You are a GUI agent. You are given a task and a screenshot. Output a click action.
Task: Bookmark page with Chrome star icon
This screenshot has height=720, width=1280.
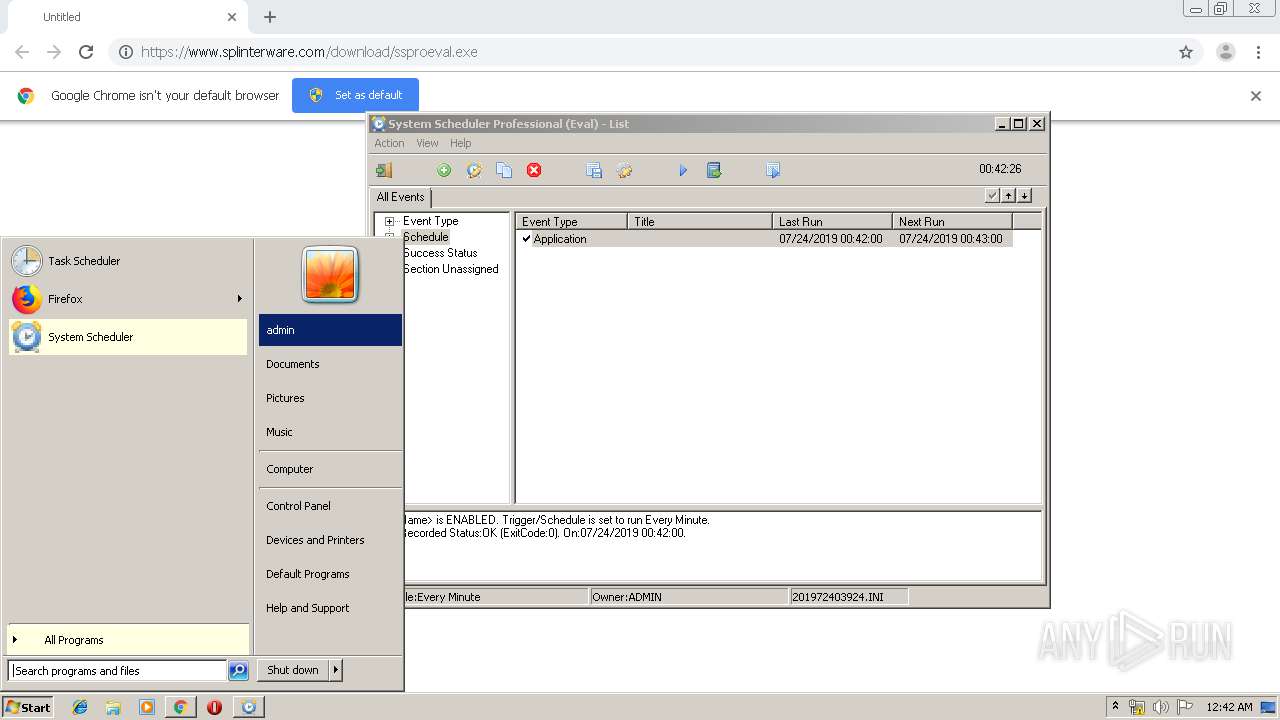pos(1186,52)
